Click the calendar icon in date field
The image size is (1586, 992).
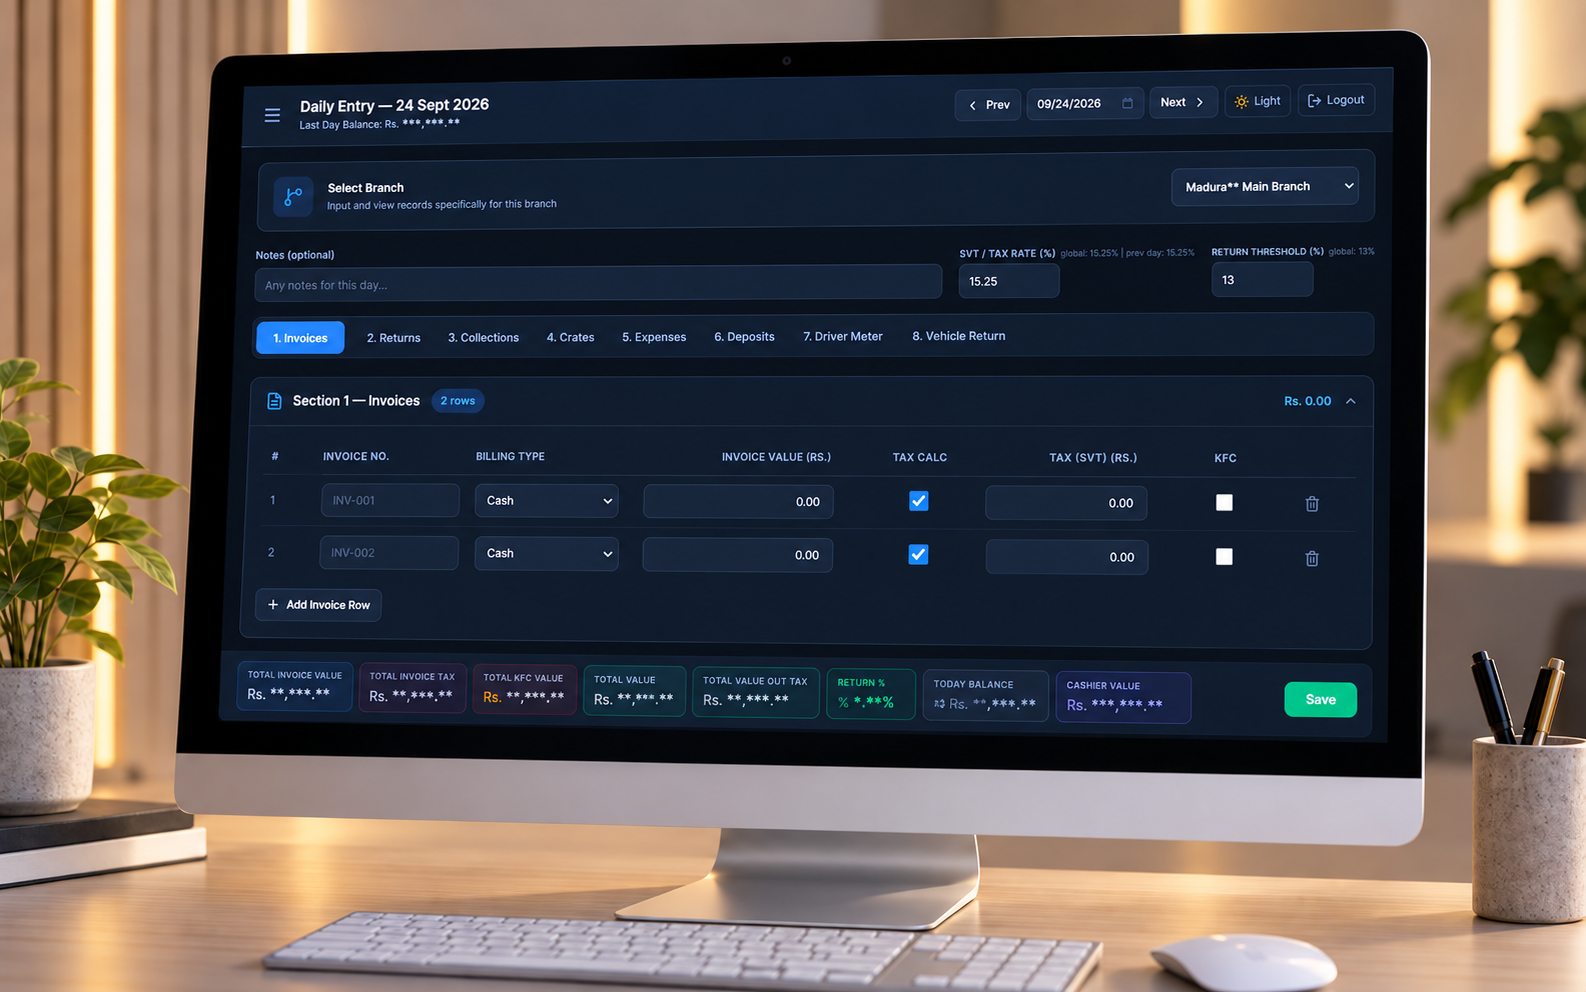coord(1127,103)
